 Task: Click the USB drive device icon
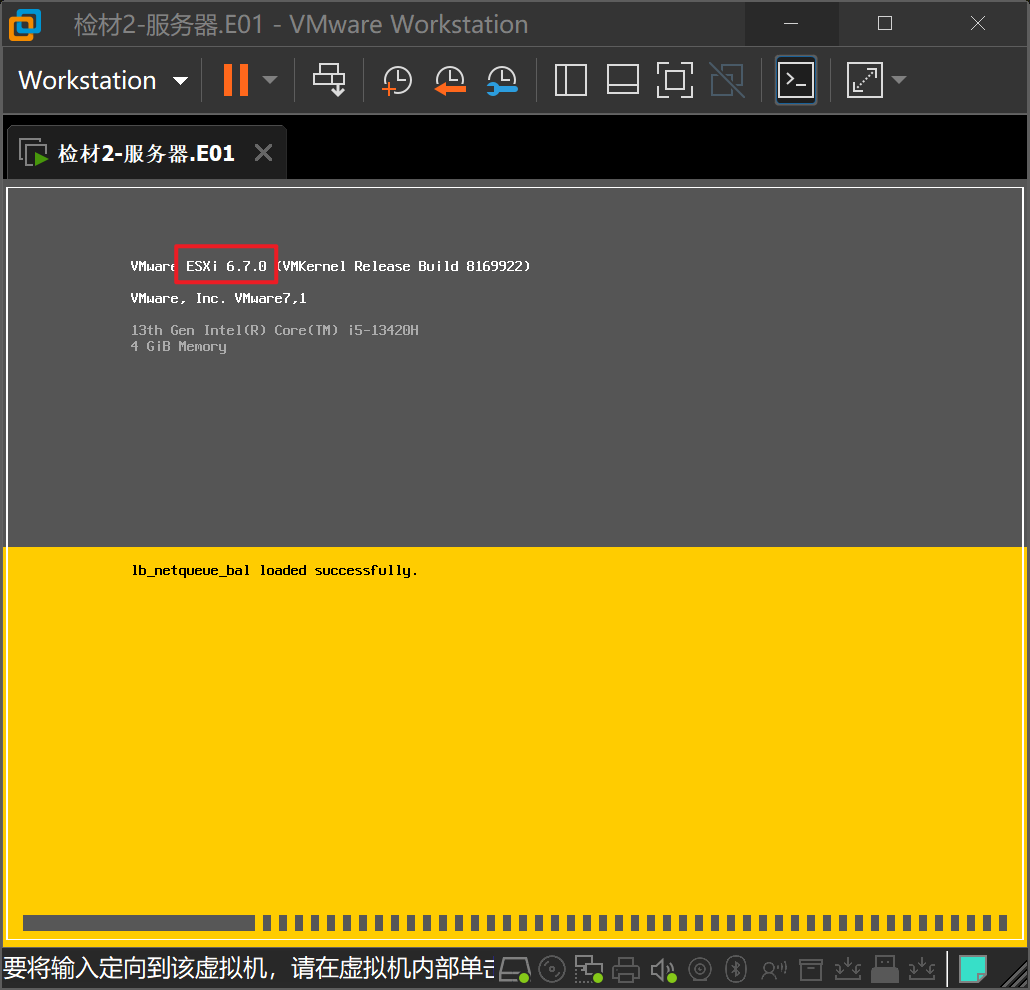pyautogui.click(x=884, y=969)
